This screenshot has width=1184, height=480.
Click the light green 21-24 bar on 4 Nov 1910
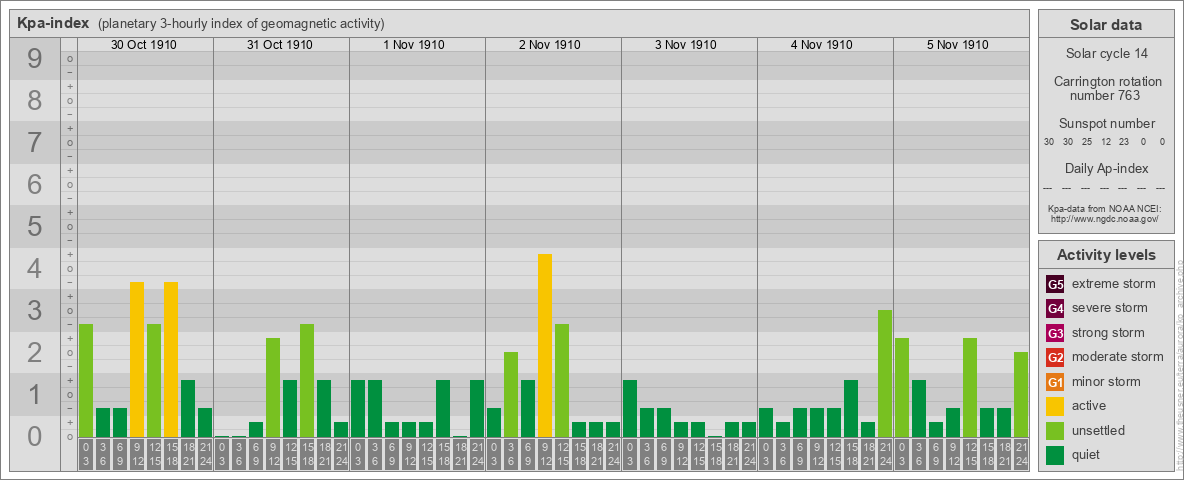[884, 374]
